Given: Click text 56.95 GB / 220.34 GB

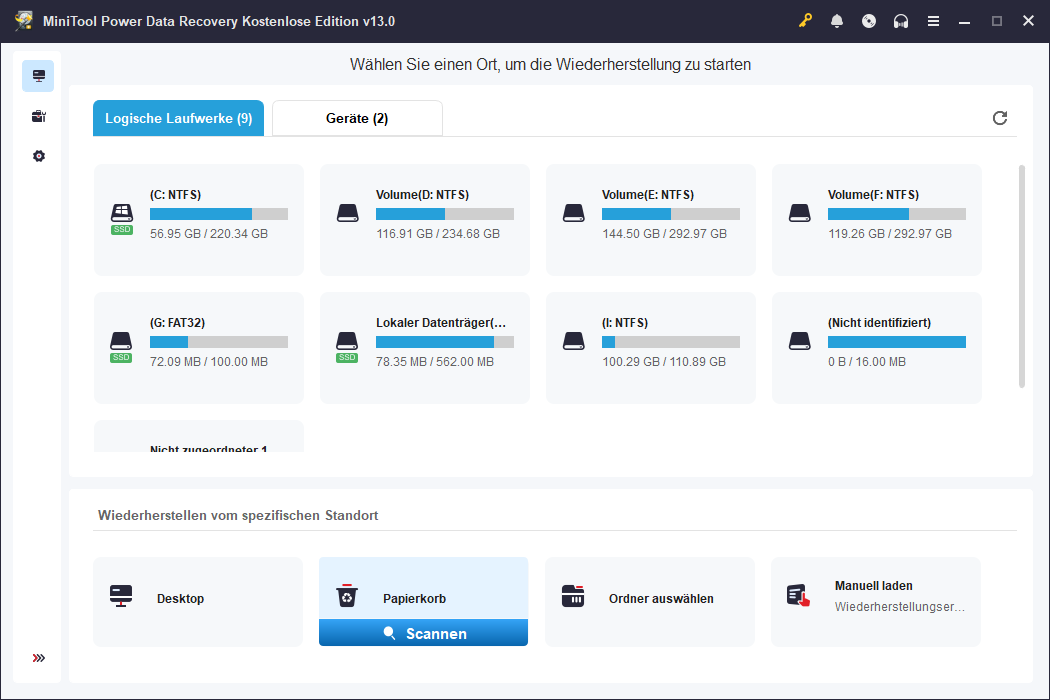Looking at the screenshot, I should (x=209, y=234).
